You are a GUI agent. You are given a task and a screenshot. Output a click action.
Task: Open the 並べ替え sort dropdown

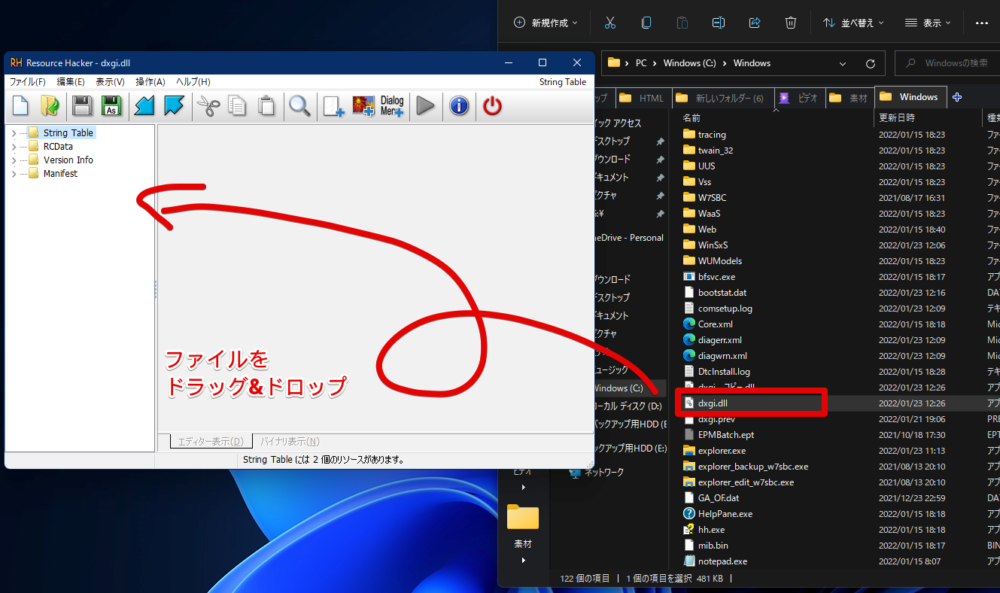853,23
